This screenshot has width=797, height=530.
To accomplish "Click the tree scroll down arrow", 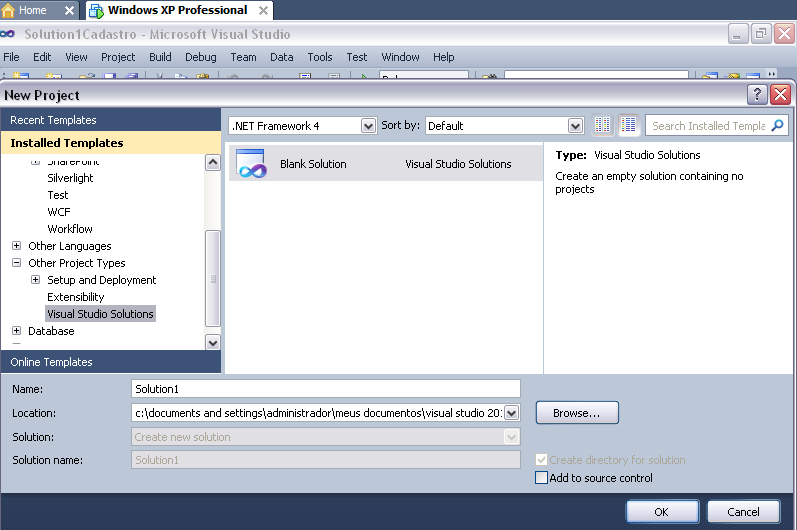I will (x=213, y=342).
